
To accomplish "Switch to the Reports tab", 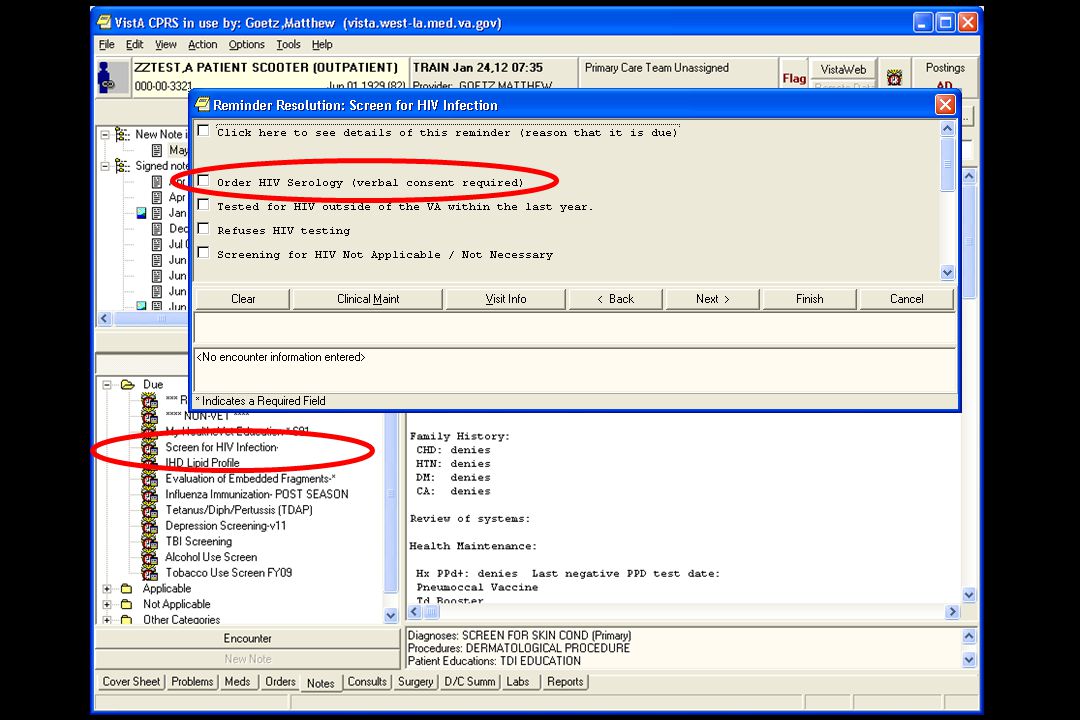I will 565,681.
